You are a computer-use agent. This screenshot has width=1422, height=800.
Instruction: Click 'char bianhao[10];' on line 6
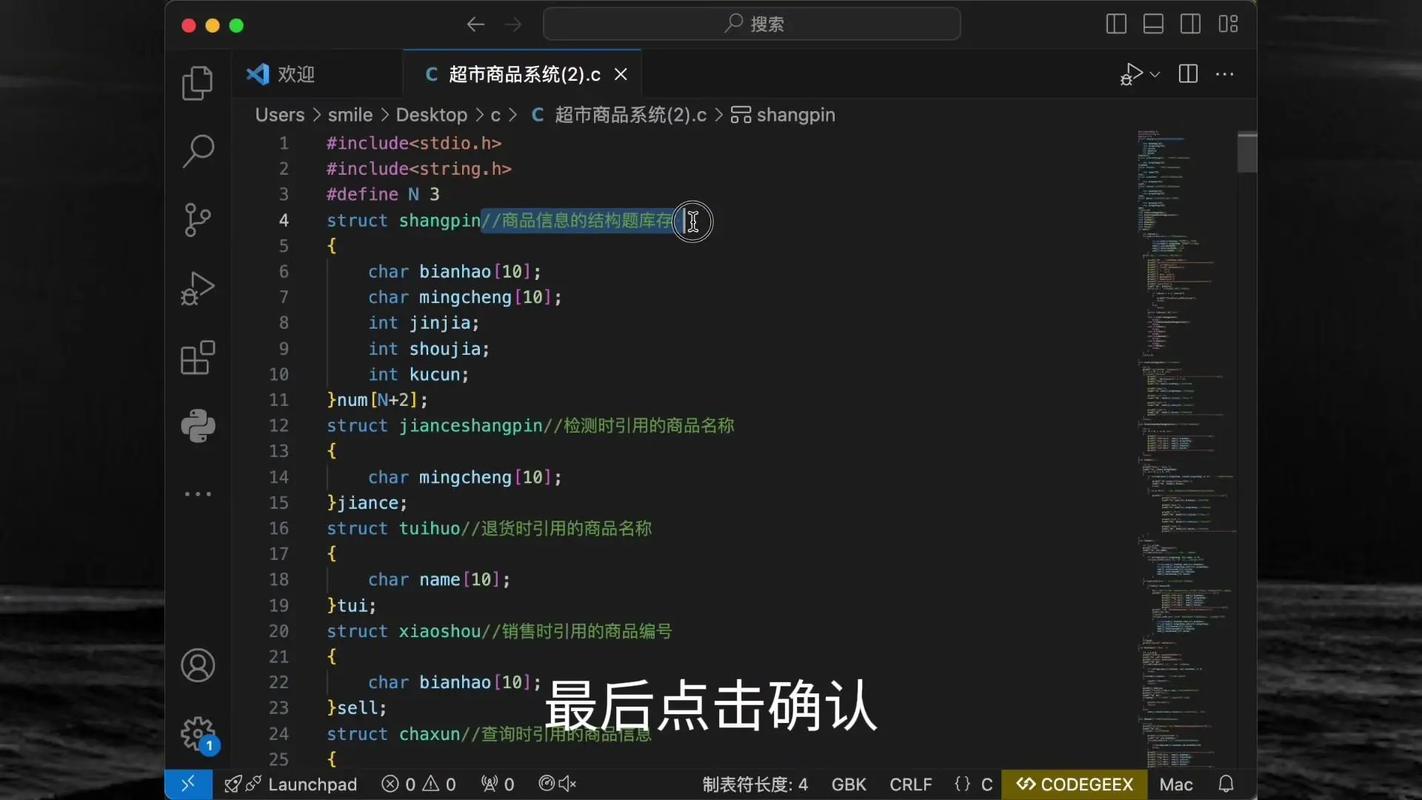tap(454, 271)
